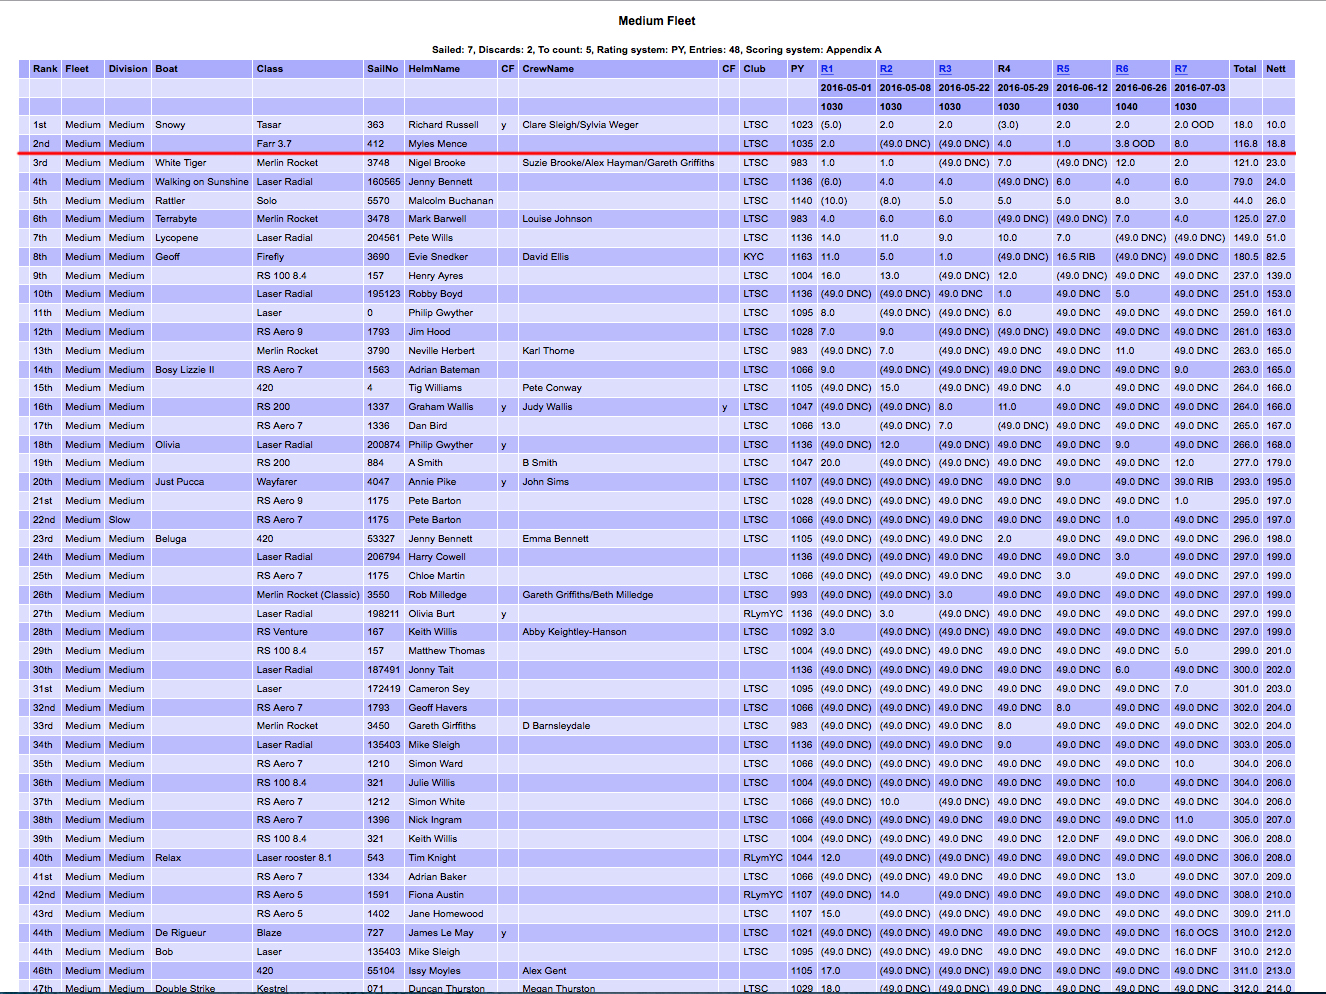
Task: Select the CrewName column header
Action: [618, 69]
